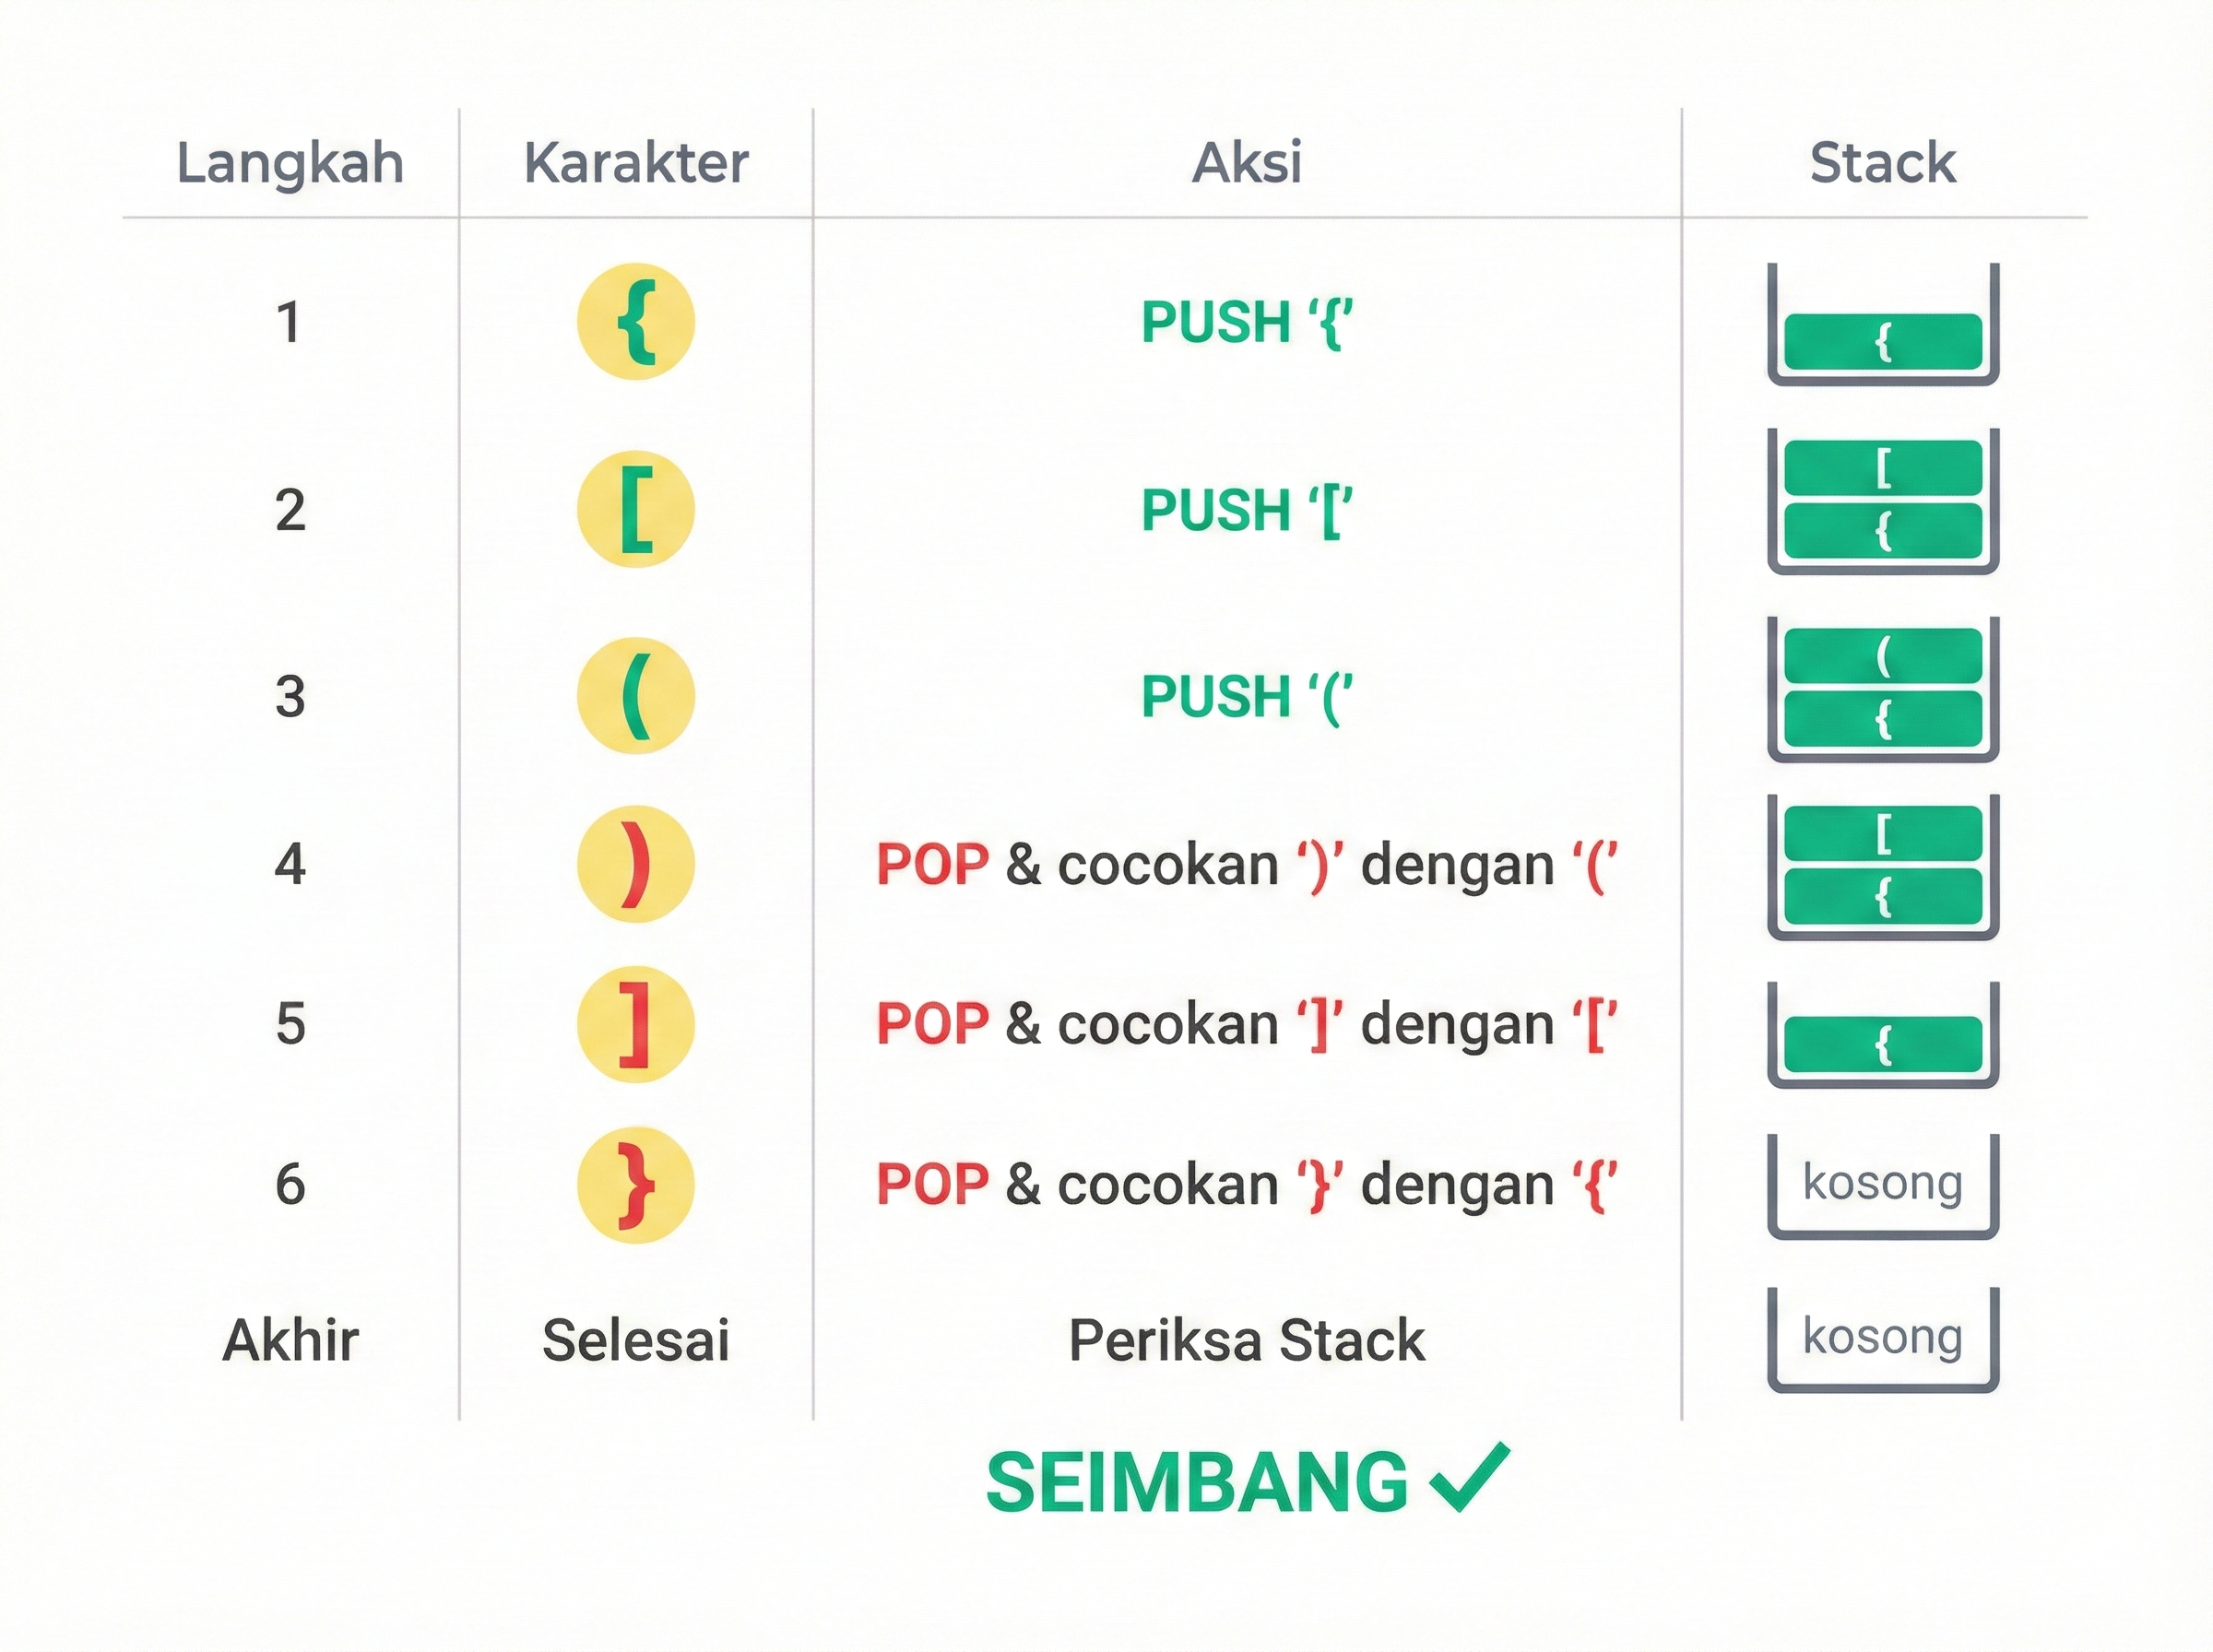Click the 'Selesai' label in final row
Viewport: 2213px width, 1652px height.
click(636, 1340)
